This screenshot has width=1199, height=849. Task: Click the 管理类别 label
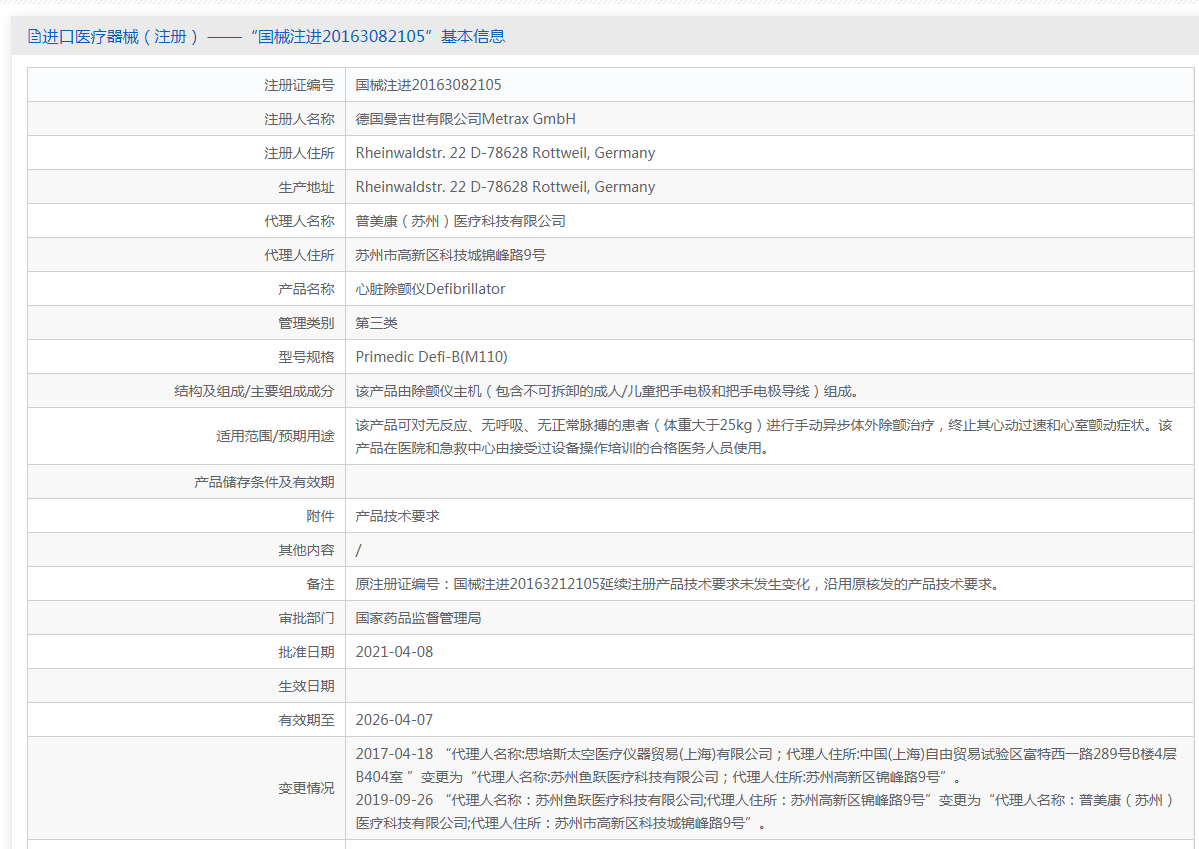click(306, 323)
